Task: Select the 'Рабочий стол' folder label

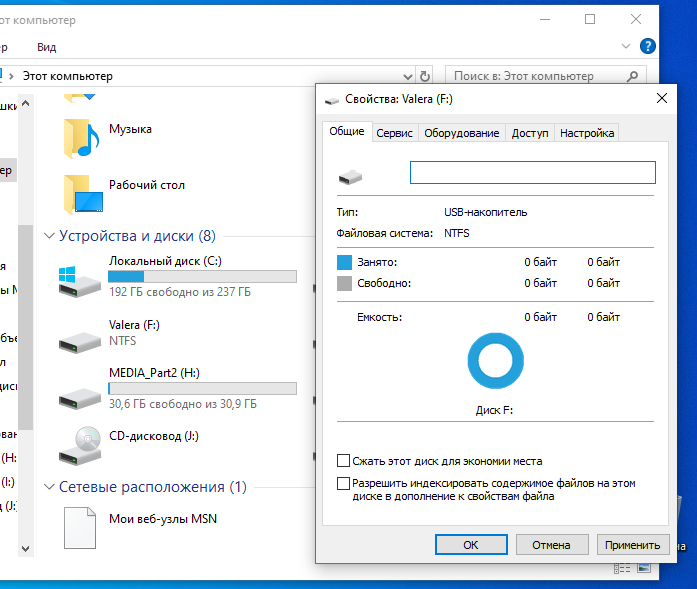Action: coord(147,185)
